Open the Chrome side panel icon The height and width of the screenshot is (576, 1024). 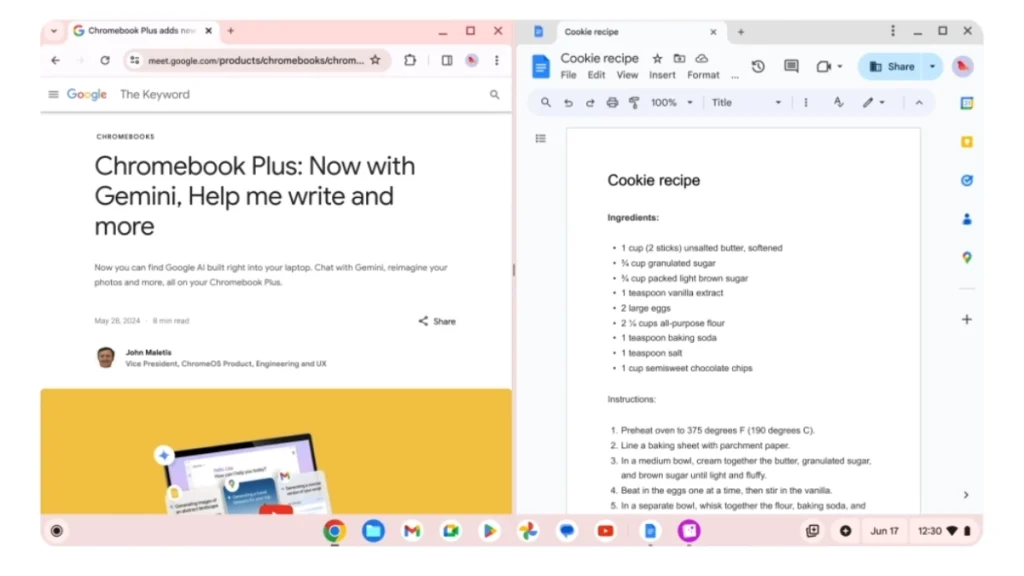(x=447, y=60)
